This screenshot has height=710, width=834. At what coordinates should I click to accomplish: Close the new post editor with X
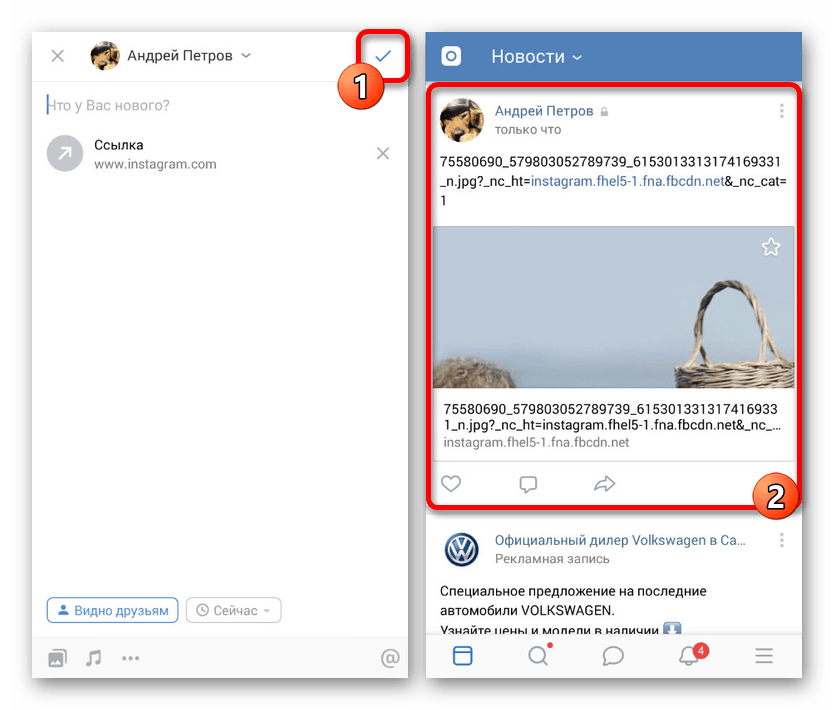click(x=57, y=56)
